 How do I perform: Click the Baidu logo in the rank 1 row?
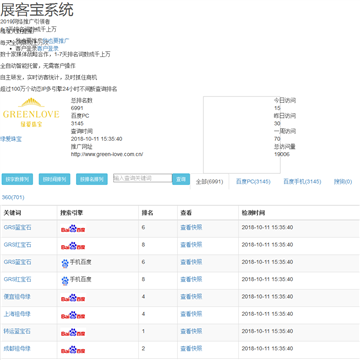(73, 333)
